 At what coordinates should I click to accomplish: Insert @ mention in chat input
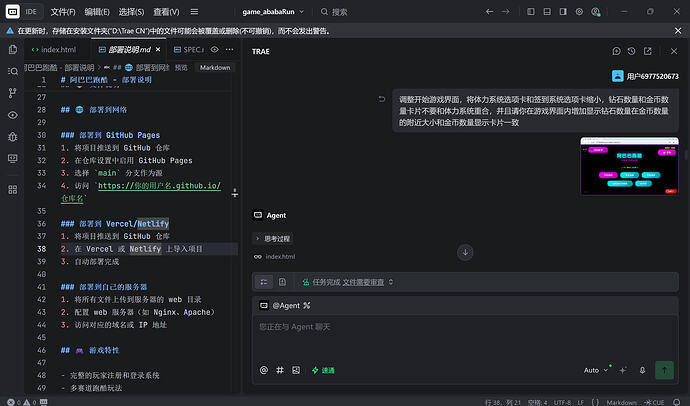point(264,370)
